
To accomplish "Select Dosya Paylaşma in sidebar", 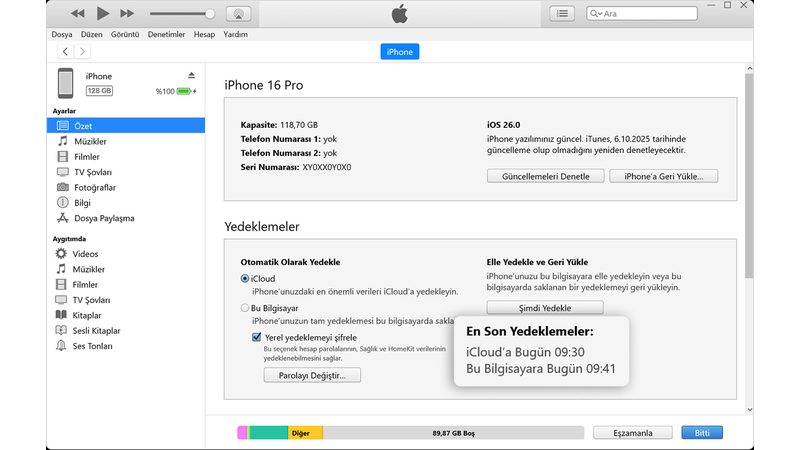I will point(104,218).
